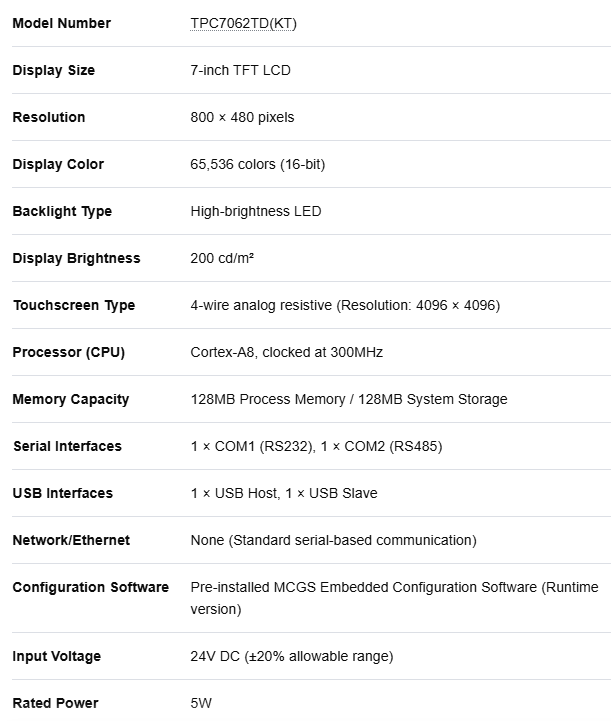
Task: Select the 7-inch TFT LCD value
Action: click(x=240, y=70)
